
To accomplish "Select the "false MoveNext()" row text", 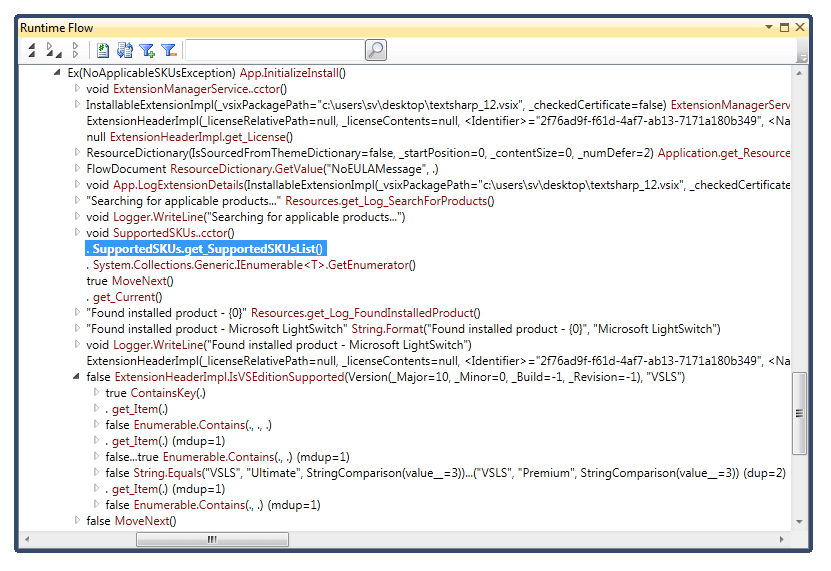I will [x=131, y=521].
